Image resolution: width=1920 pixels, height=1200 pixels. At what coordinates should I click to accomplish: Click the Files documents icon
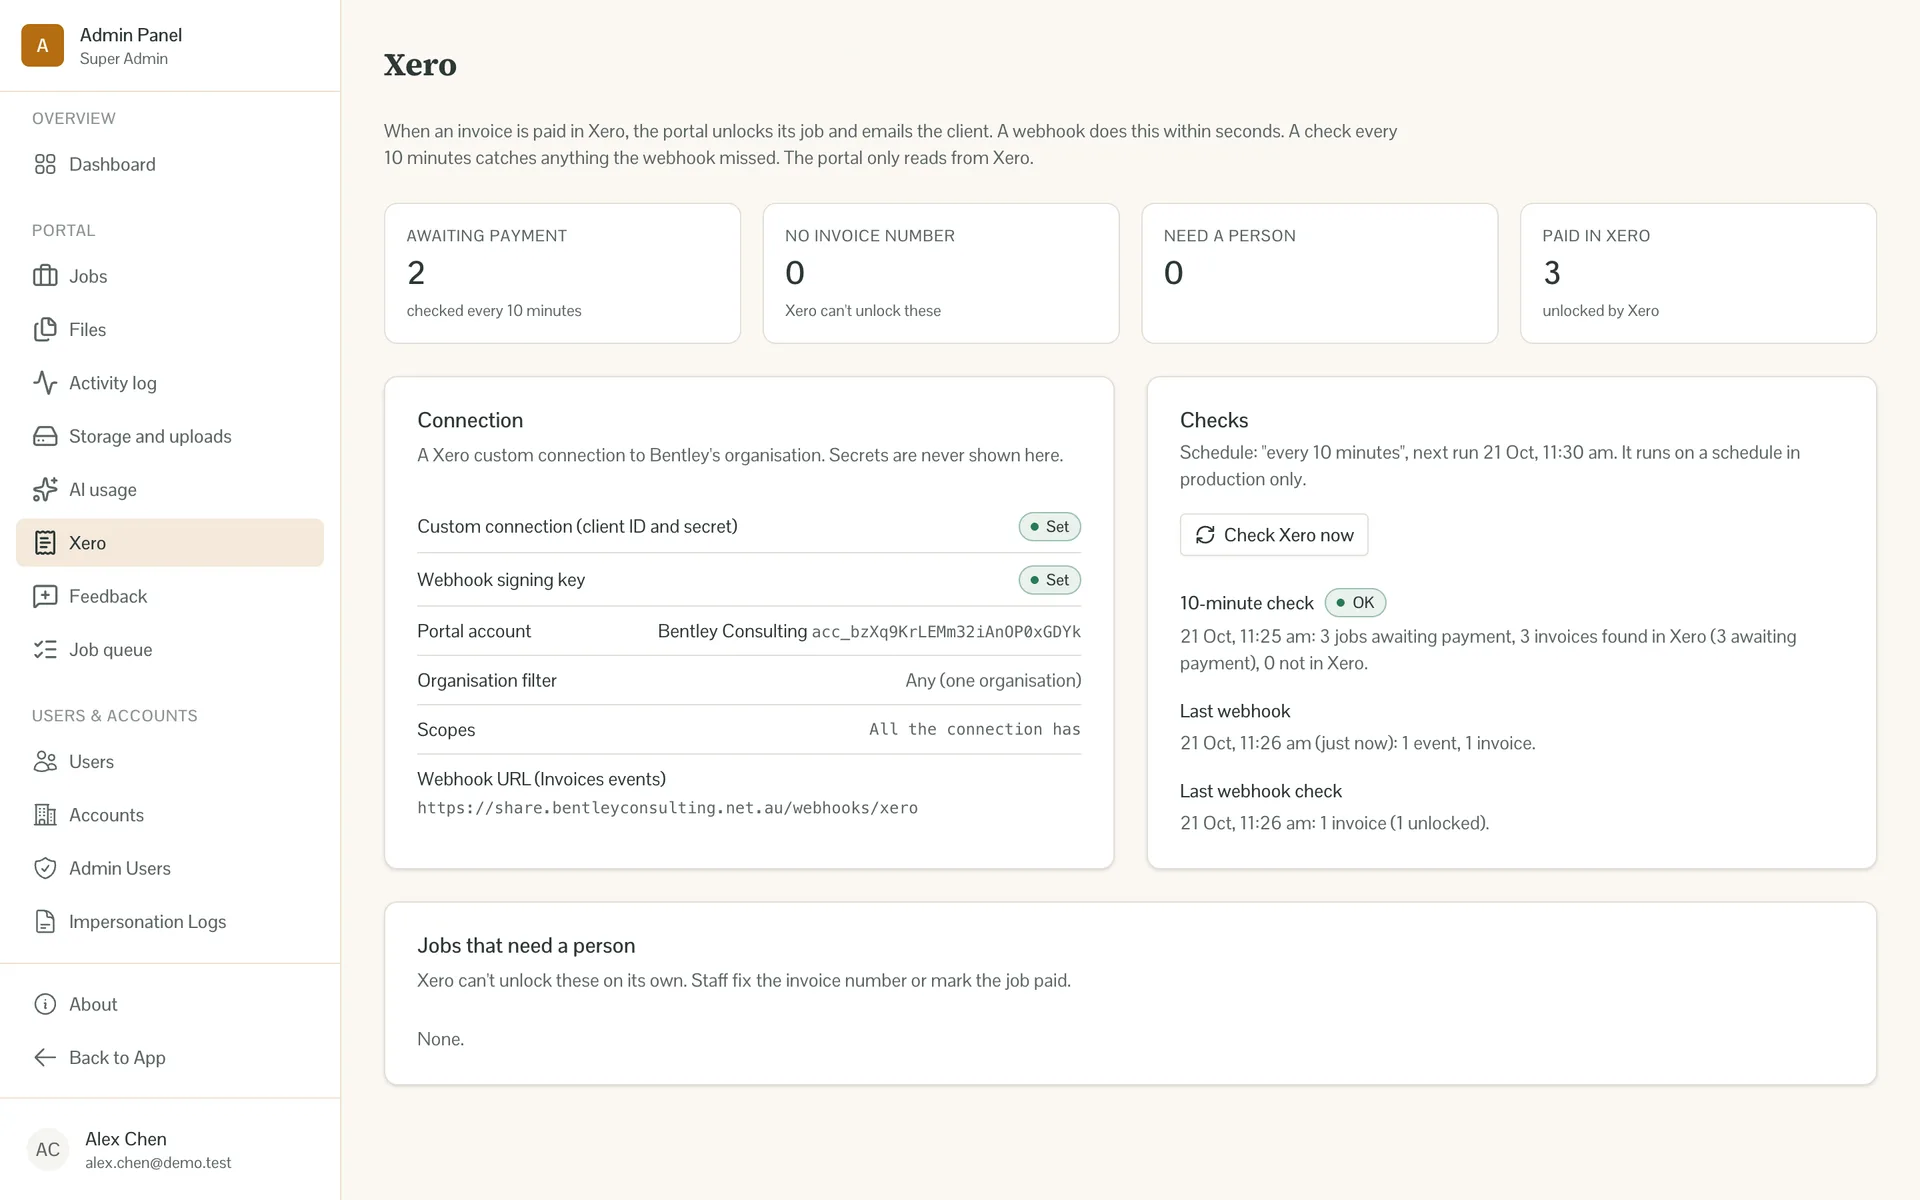(45, 329)
